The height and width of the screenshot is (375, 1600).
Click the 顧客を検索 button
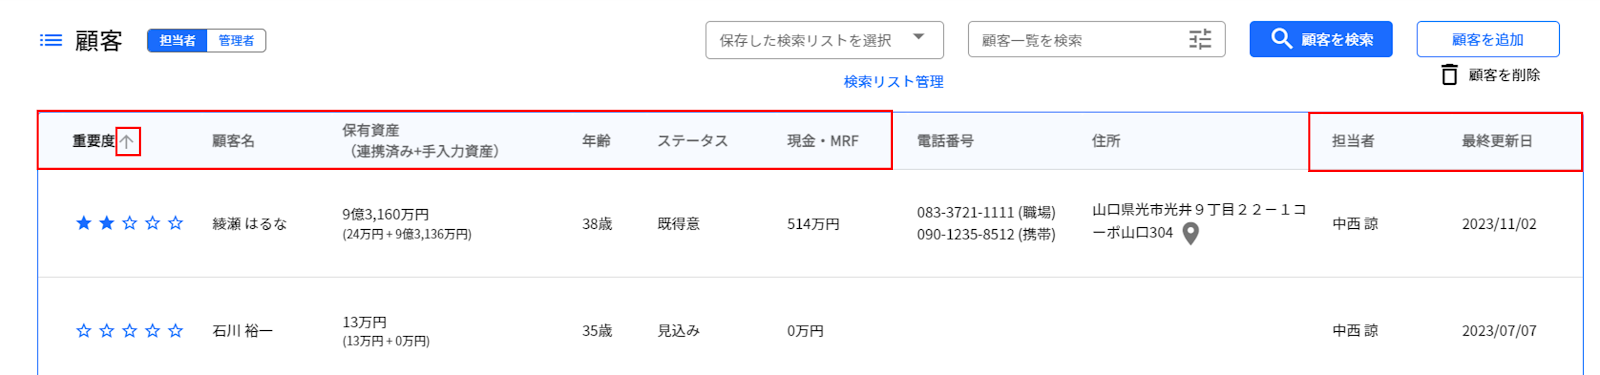pyautogui.click(x=1321, y=39)
